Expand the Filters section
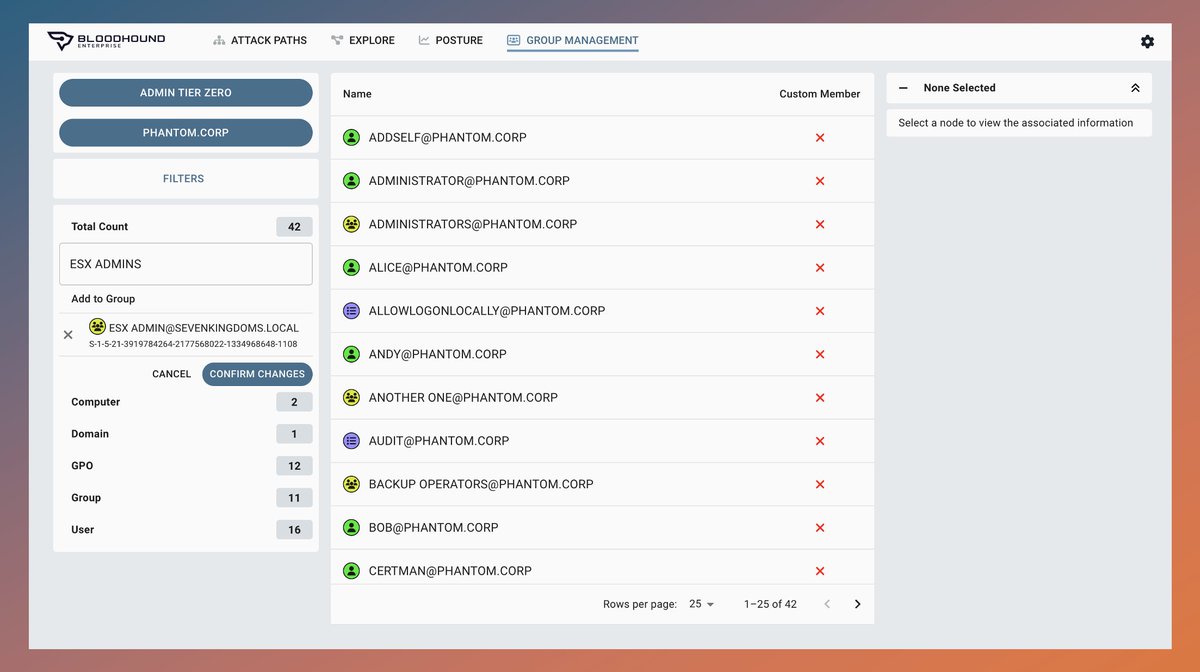The image size is (1200, 672). click(x=186, y=179)
